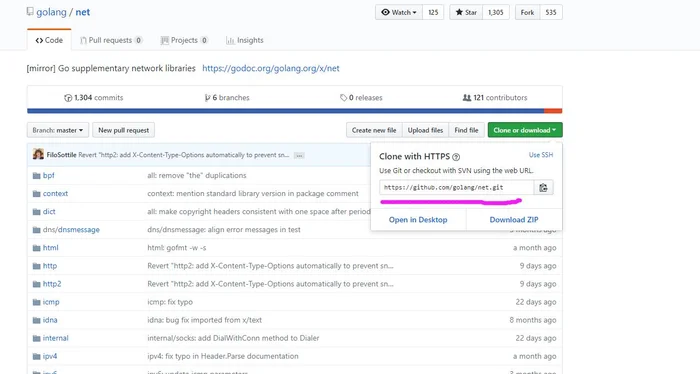Open the Branch: master dropdown
The height and width of the screenshot is (374, 700).
pos(58,130)
